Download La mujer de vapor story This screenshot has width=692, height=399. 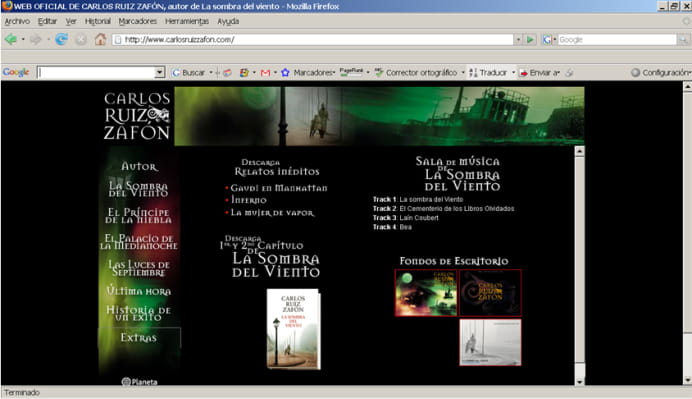click(272, 213)
